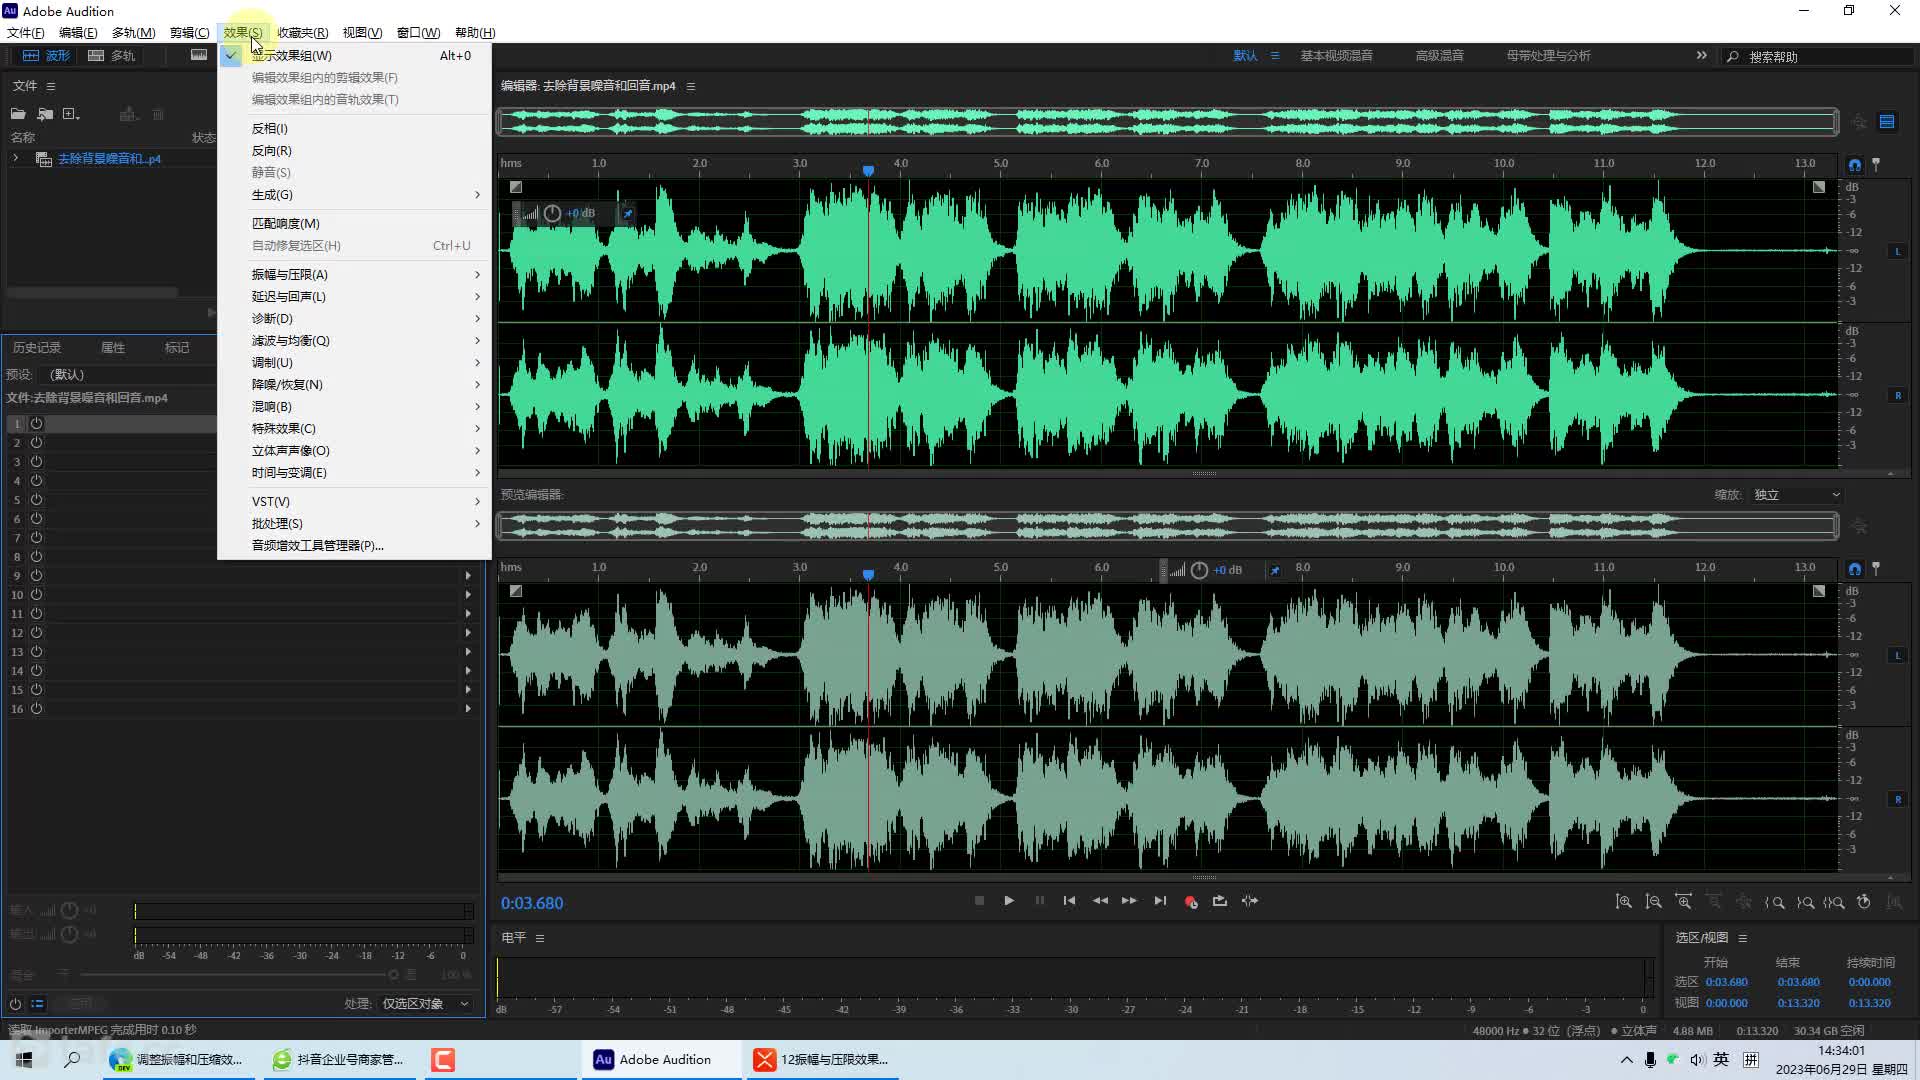Switch to Waveform view 波形
The height and width of the screenshot is (1080, 1920).
point(47,55)
